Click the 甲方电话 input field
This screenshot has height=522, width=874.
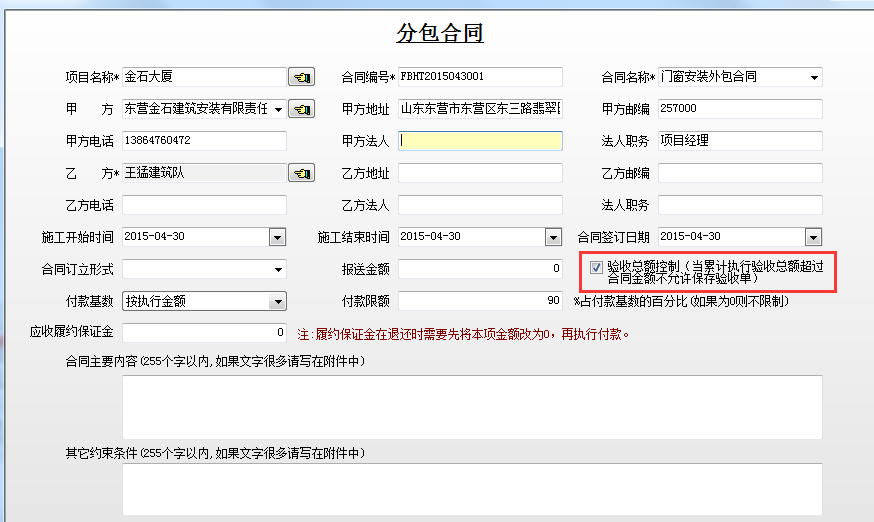click(x=204, y=141)
